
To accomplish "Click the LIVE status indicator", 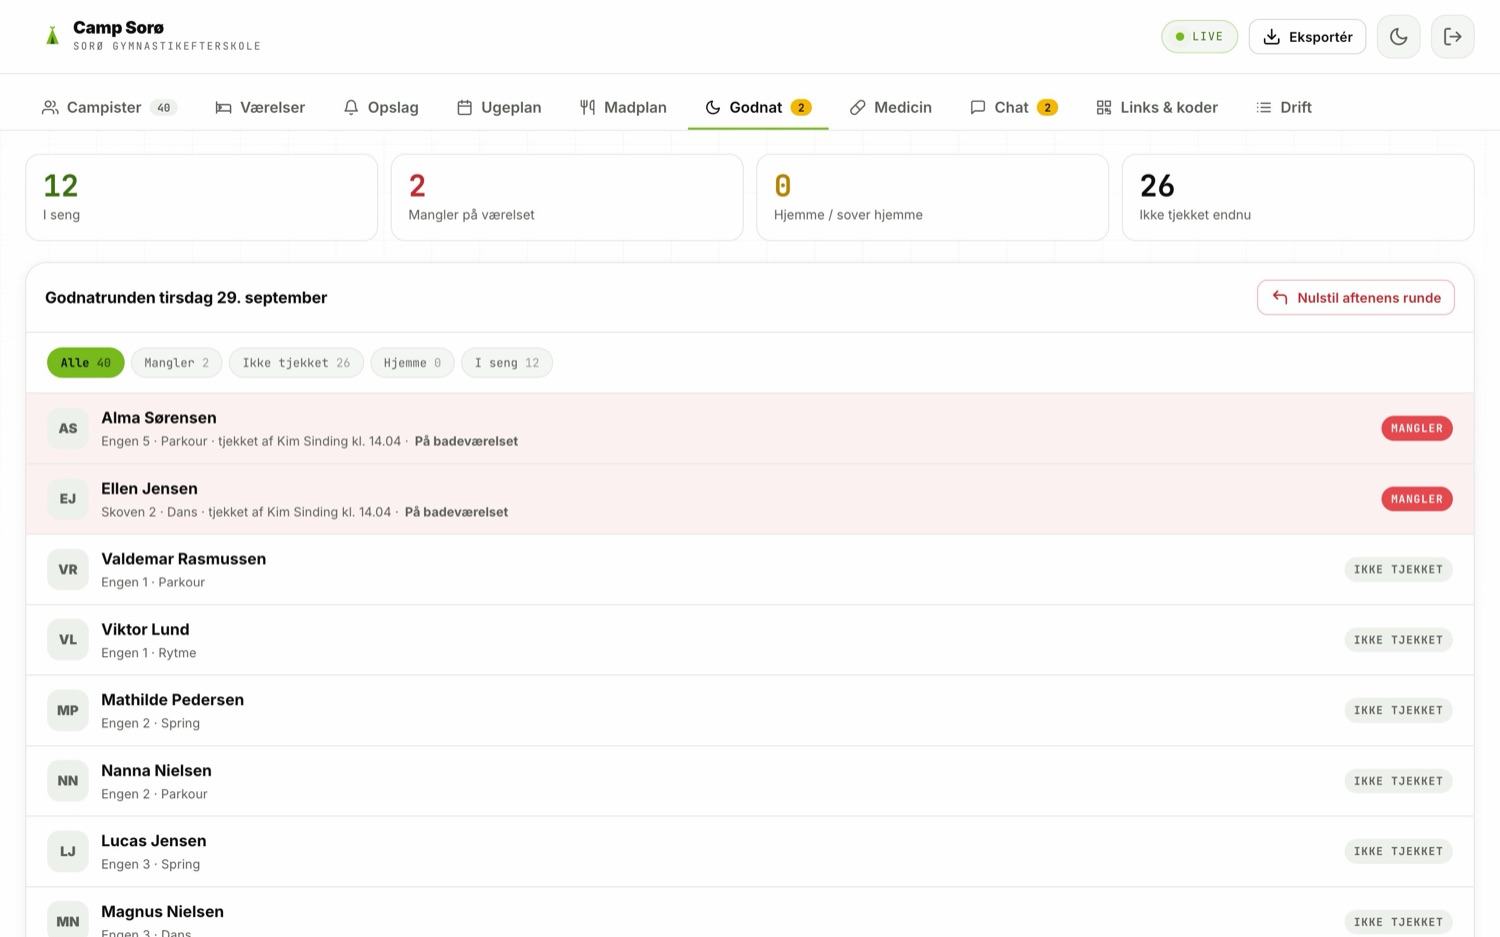I will click(x=1199, y=37).
